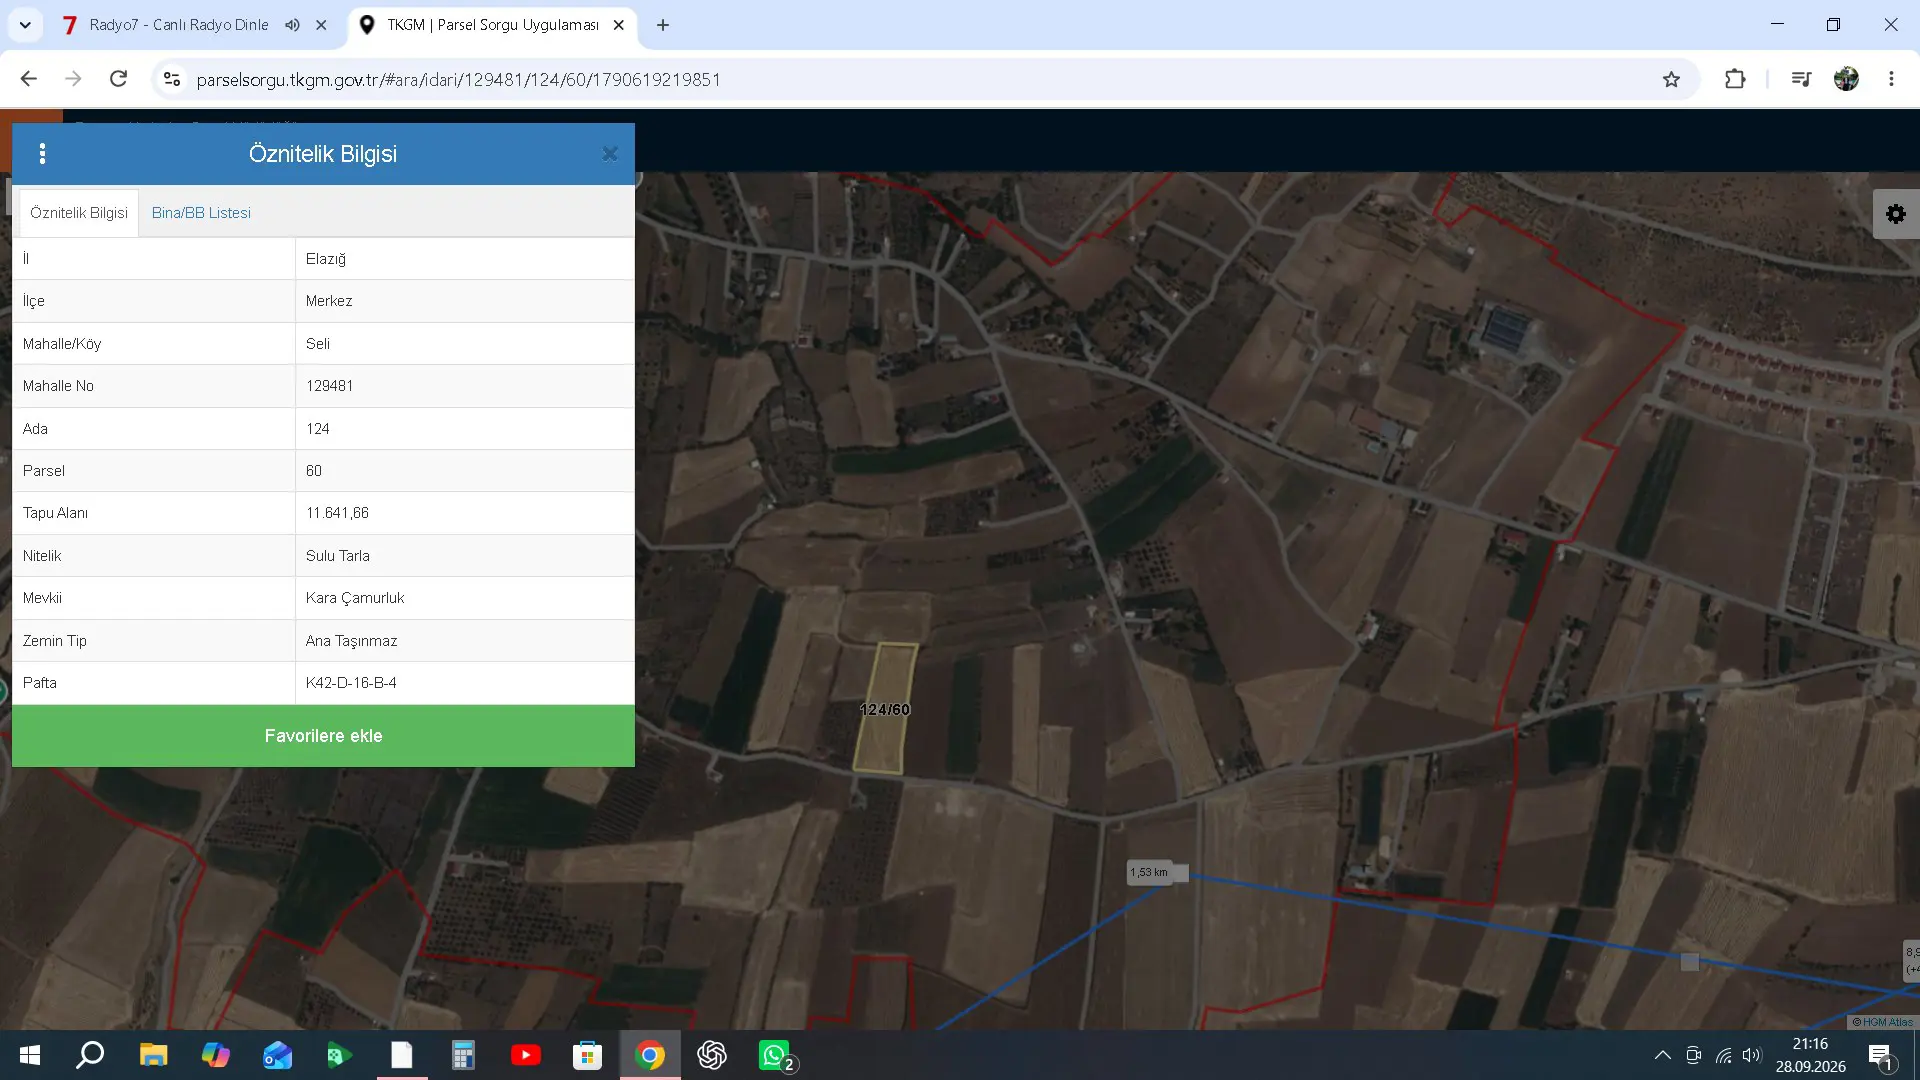Screen dimensions: 1920x1080
Task: Select the Mahalle No value 129481
Action: coord(329,386)
